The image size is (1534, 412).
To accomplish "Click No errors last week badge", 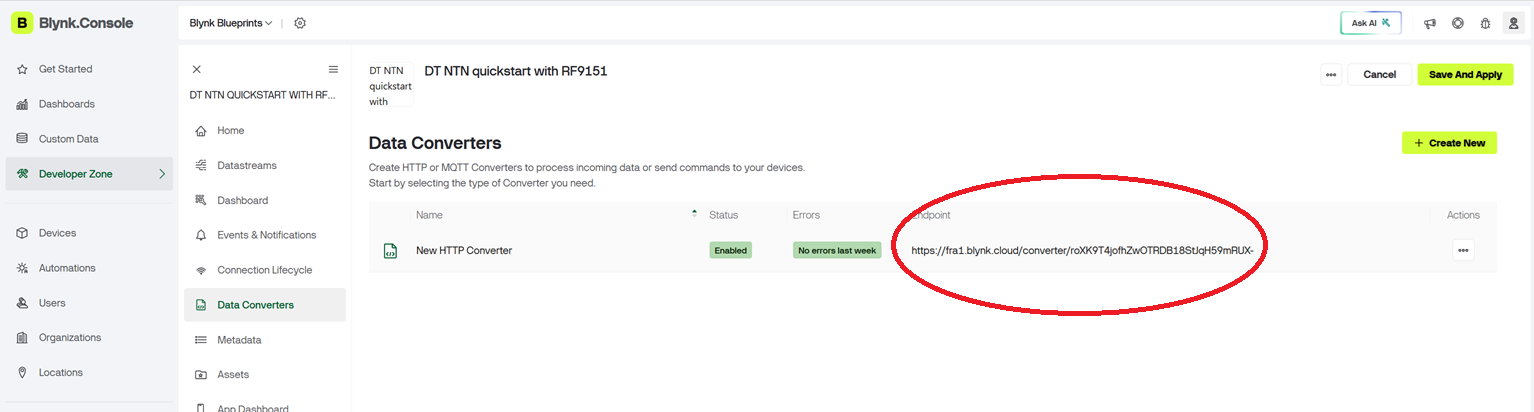I will point(837,250).
